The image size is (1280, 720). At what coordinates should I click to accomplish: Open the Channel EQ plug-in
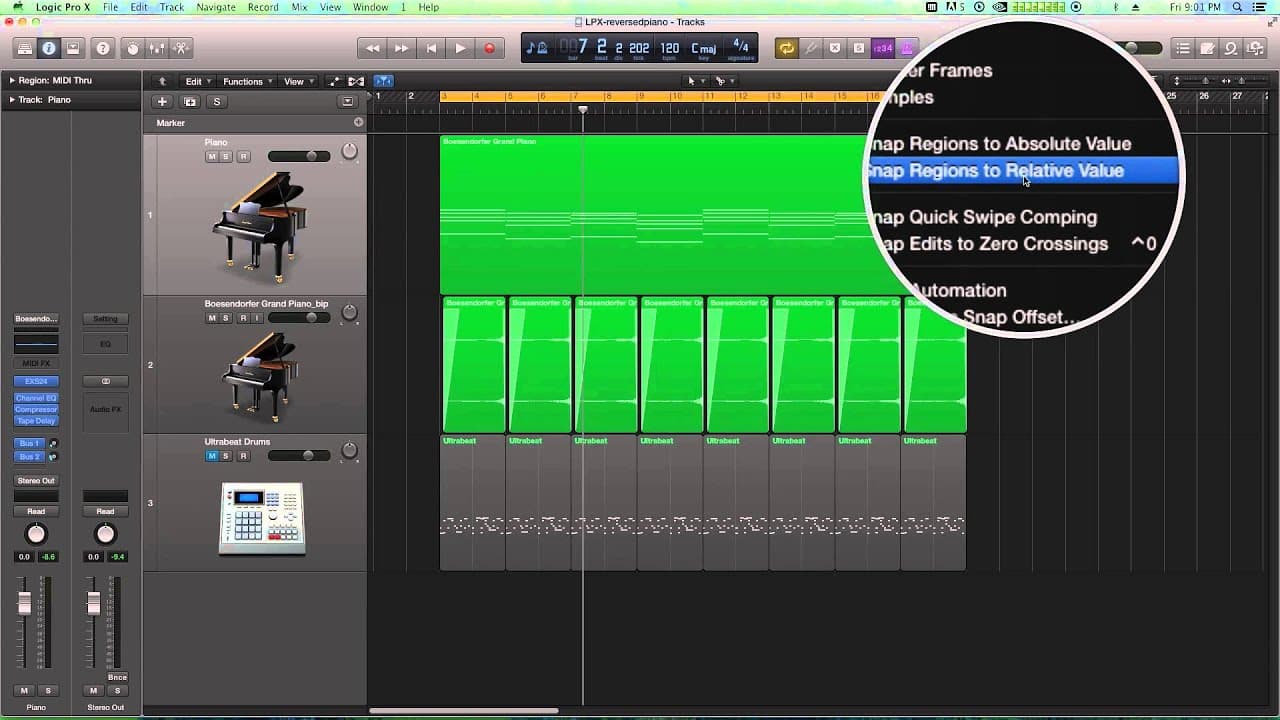(x=36, y=398)
